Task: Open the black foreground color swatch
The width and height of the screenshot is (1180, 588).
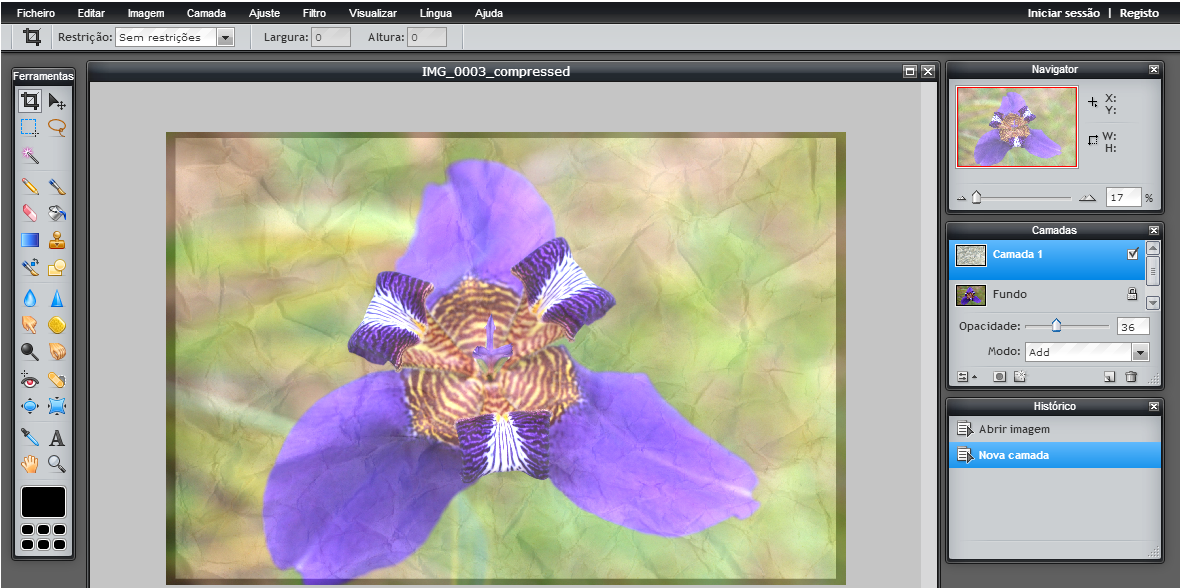Action: click(x=44, y=502)
